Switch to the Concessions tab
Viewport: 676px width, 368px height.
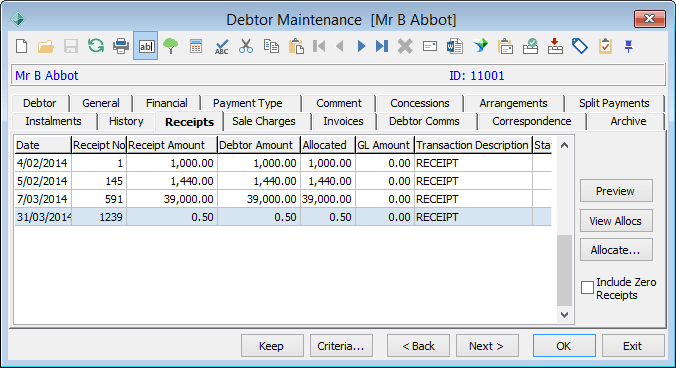click(x=419, y=103)
